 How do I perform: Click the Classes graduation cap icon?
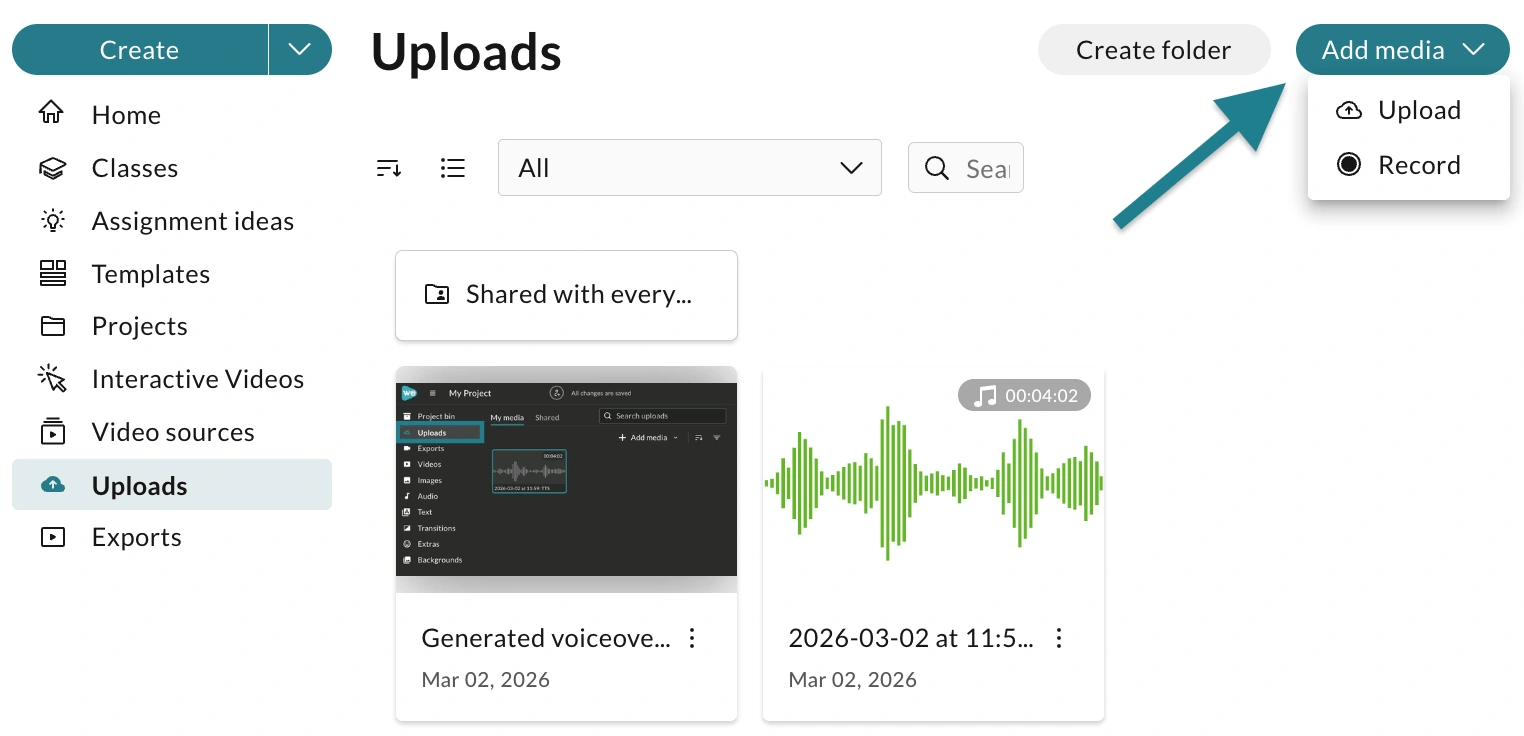(52, 168)
